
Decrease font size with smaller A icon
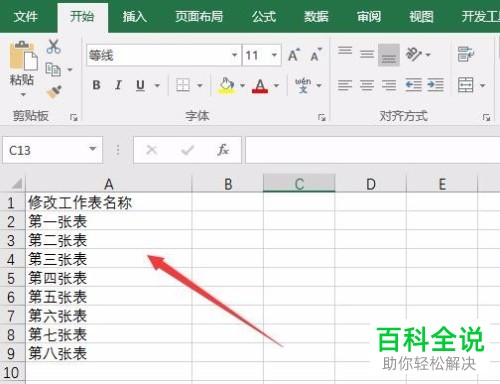click(316, 55)
